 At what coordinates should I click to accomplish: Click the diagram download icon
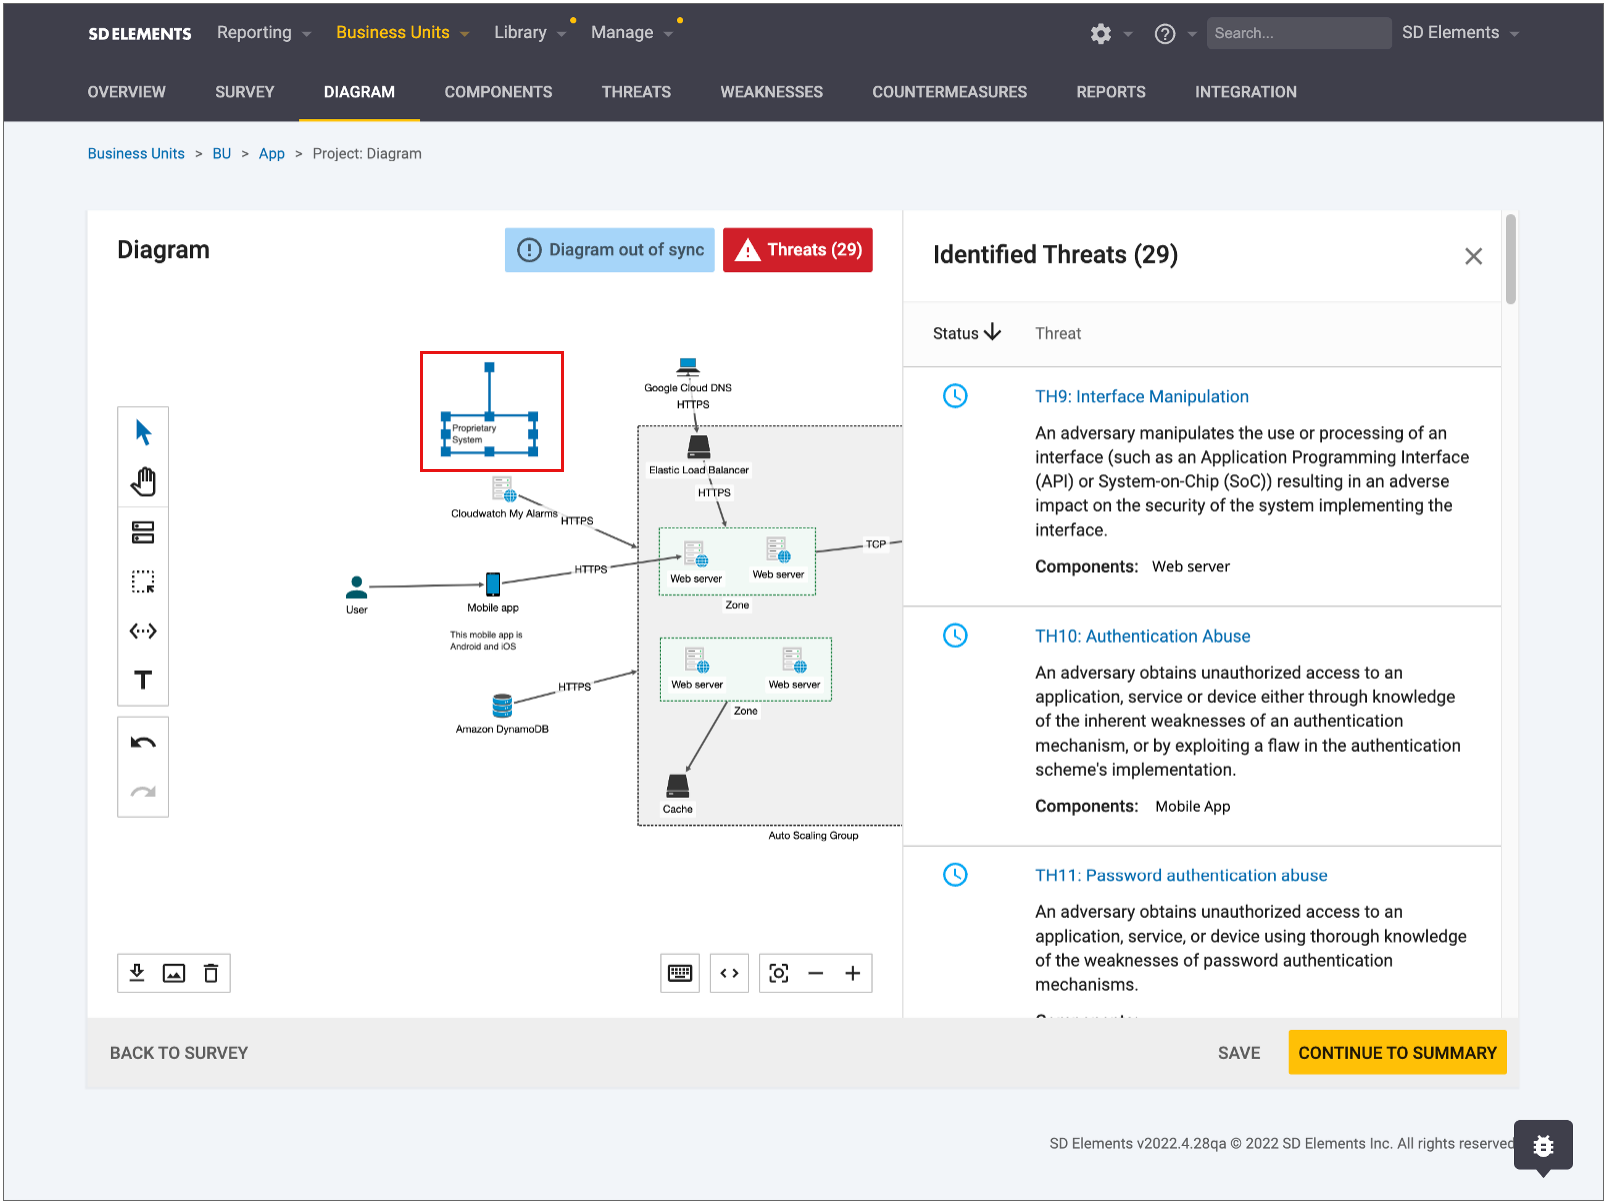pyautogui.click(x=137, y=973)
